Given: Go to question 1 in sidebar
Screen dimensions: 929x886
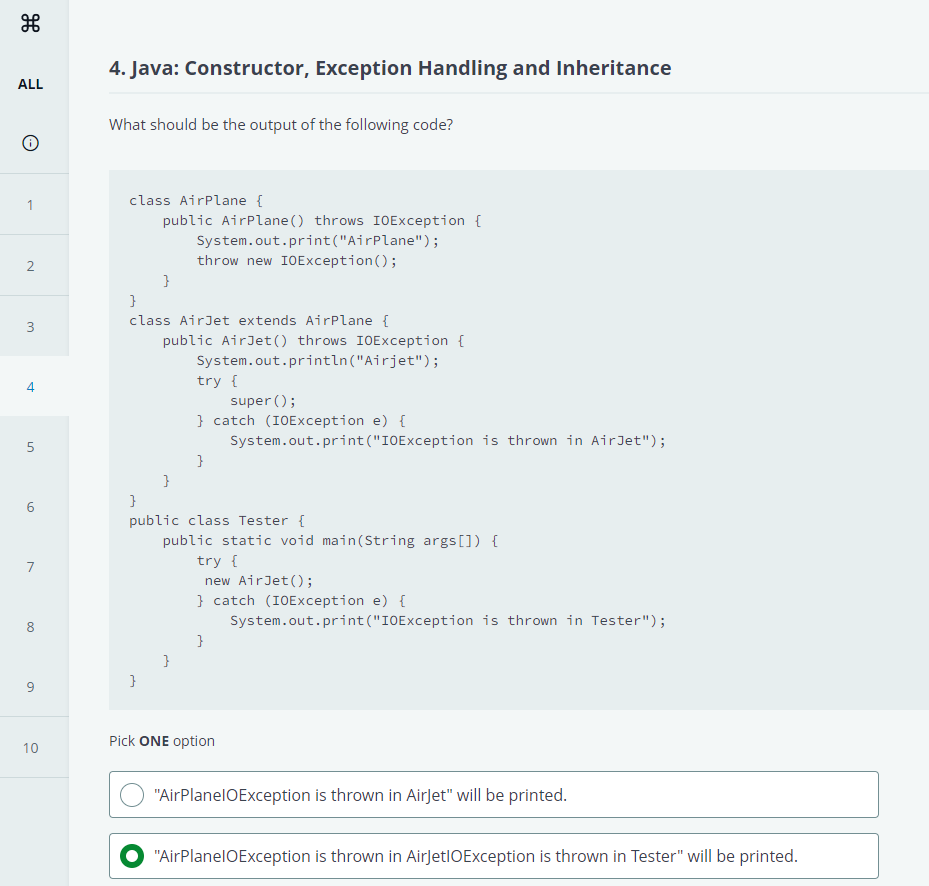Looking at the screenshot, I should [30, 205].
